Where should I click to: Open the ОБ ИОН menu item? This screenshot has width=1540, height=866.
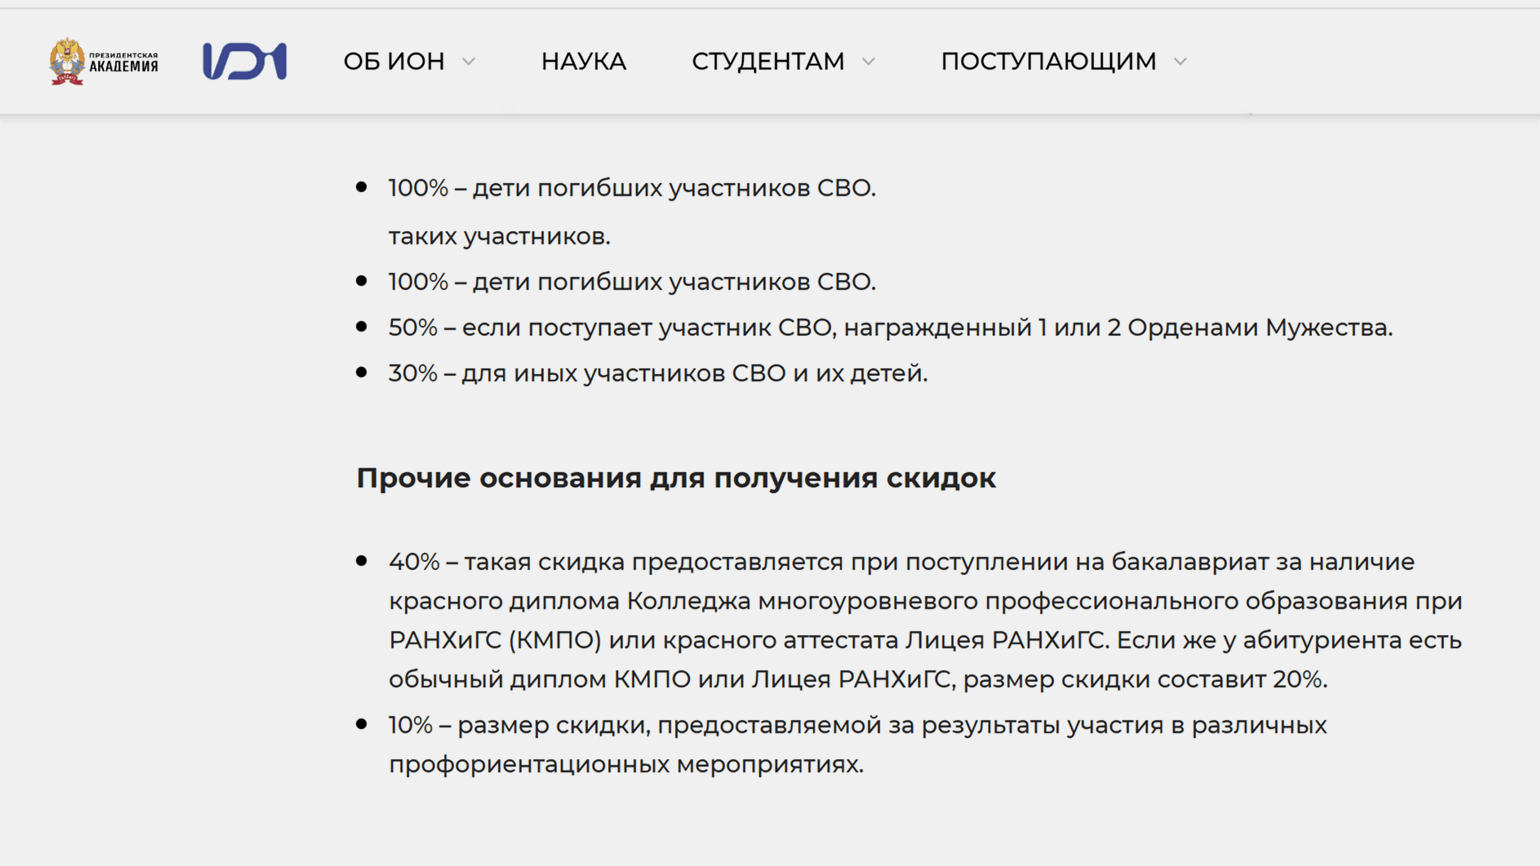394,61
